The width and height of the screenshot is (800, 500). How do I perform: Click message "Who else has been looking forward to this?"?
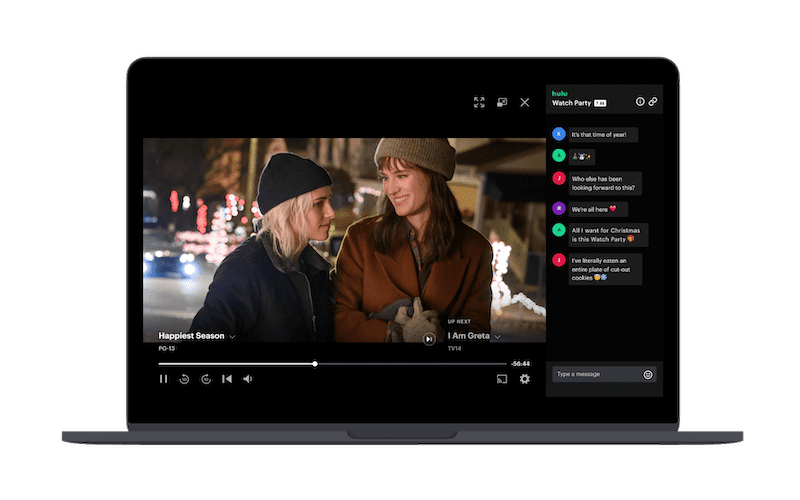[x=605, y=183]
